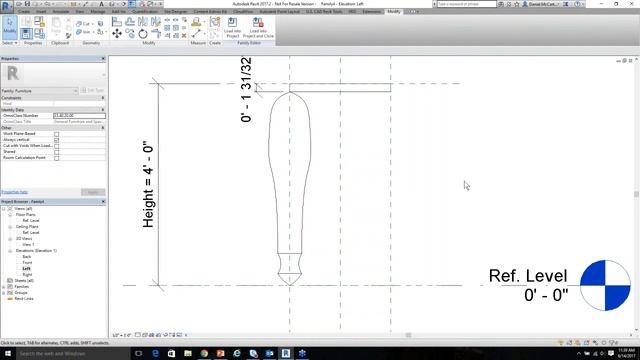
Task: Click the Properties palette icon in ribbon
Action: coord(27,34)
